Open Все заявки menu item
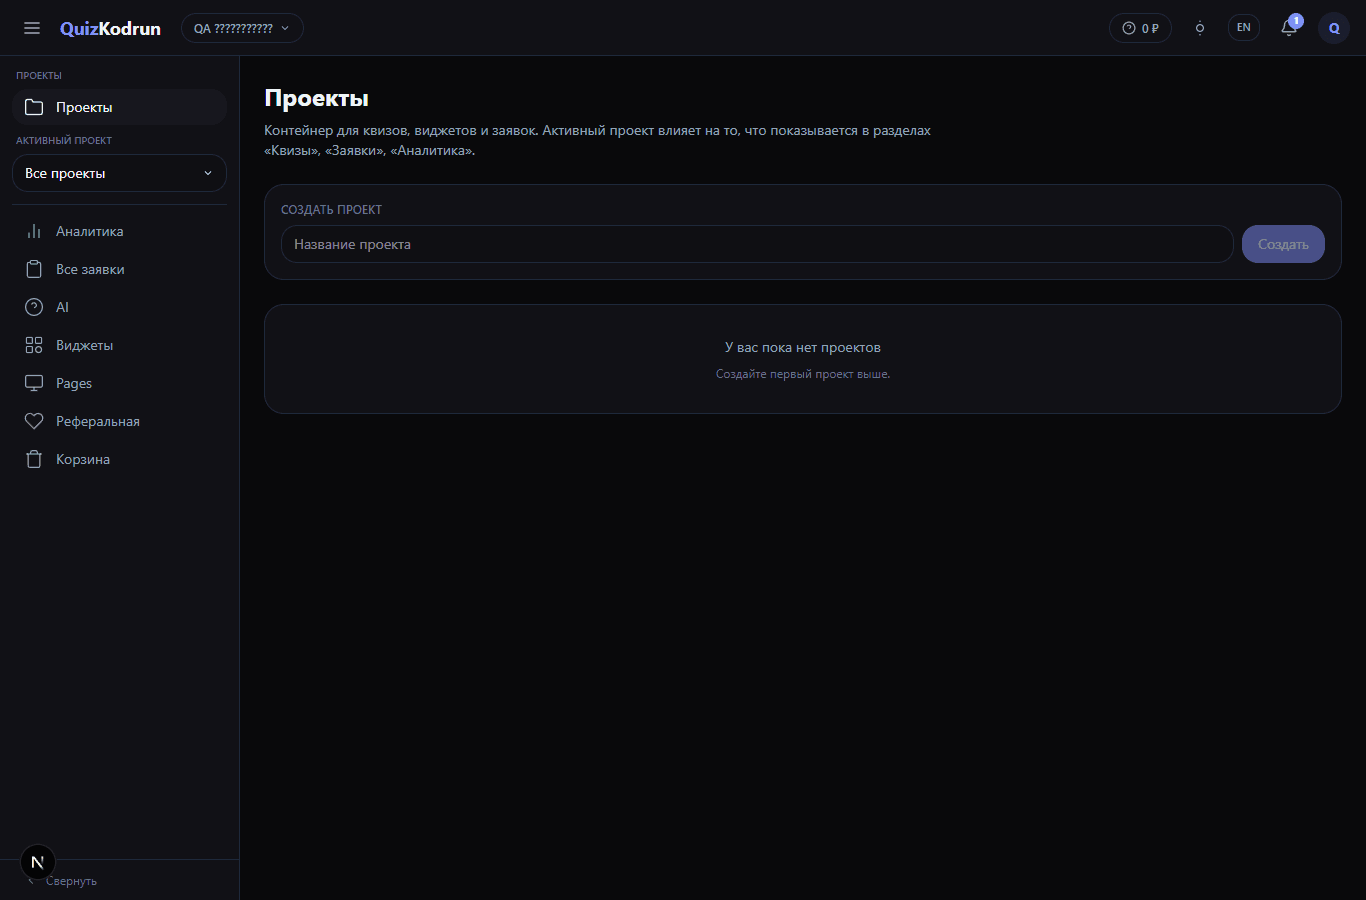 click(119, 269)
